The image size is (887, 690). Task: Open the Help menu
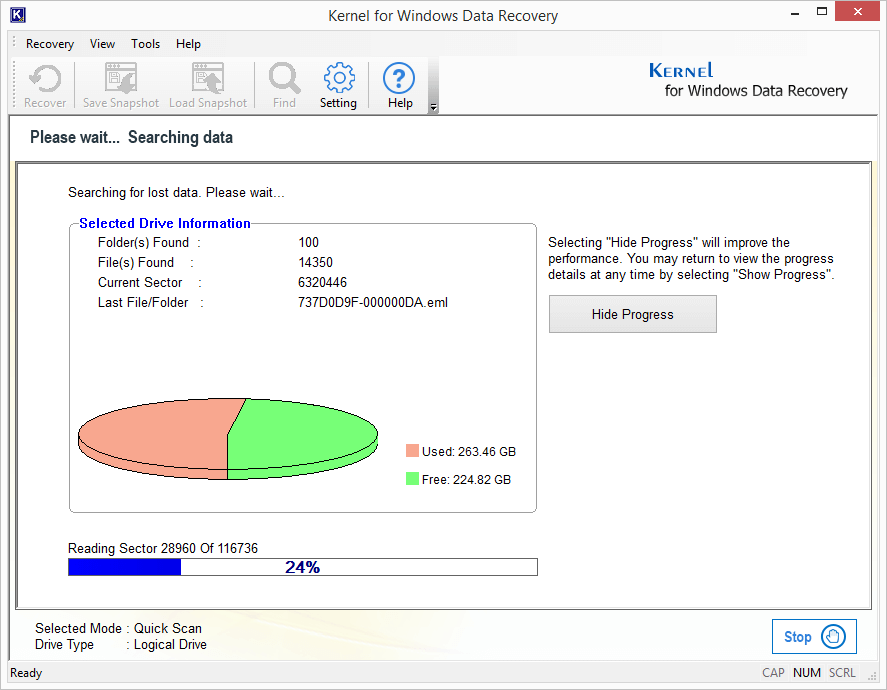click(x=188, y=44)
